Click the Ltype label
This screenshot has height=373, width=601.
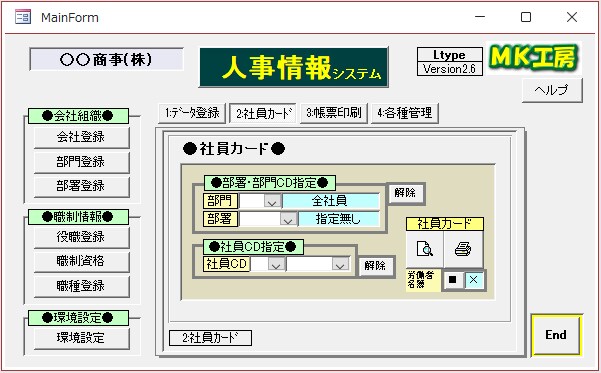click(450, 55)
